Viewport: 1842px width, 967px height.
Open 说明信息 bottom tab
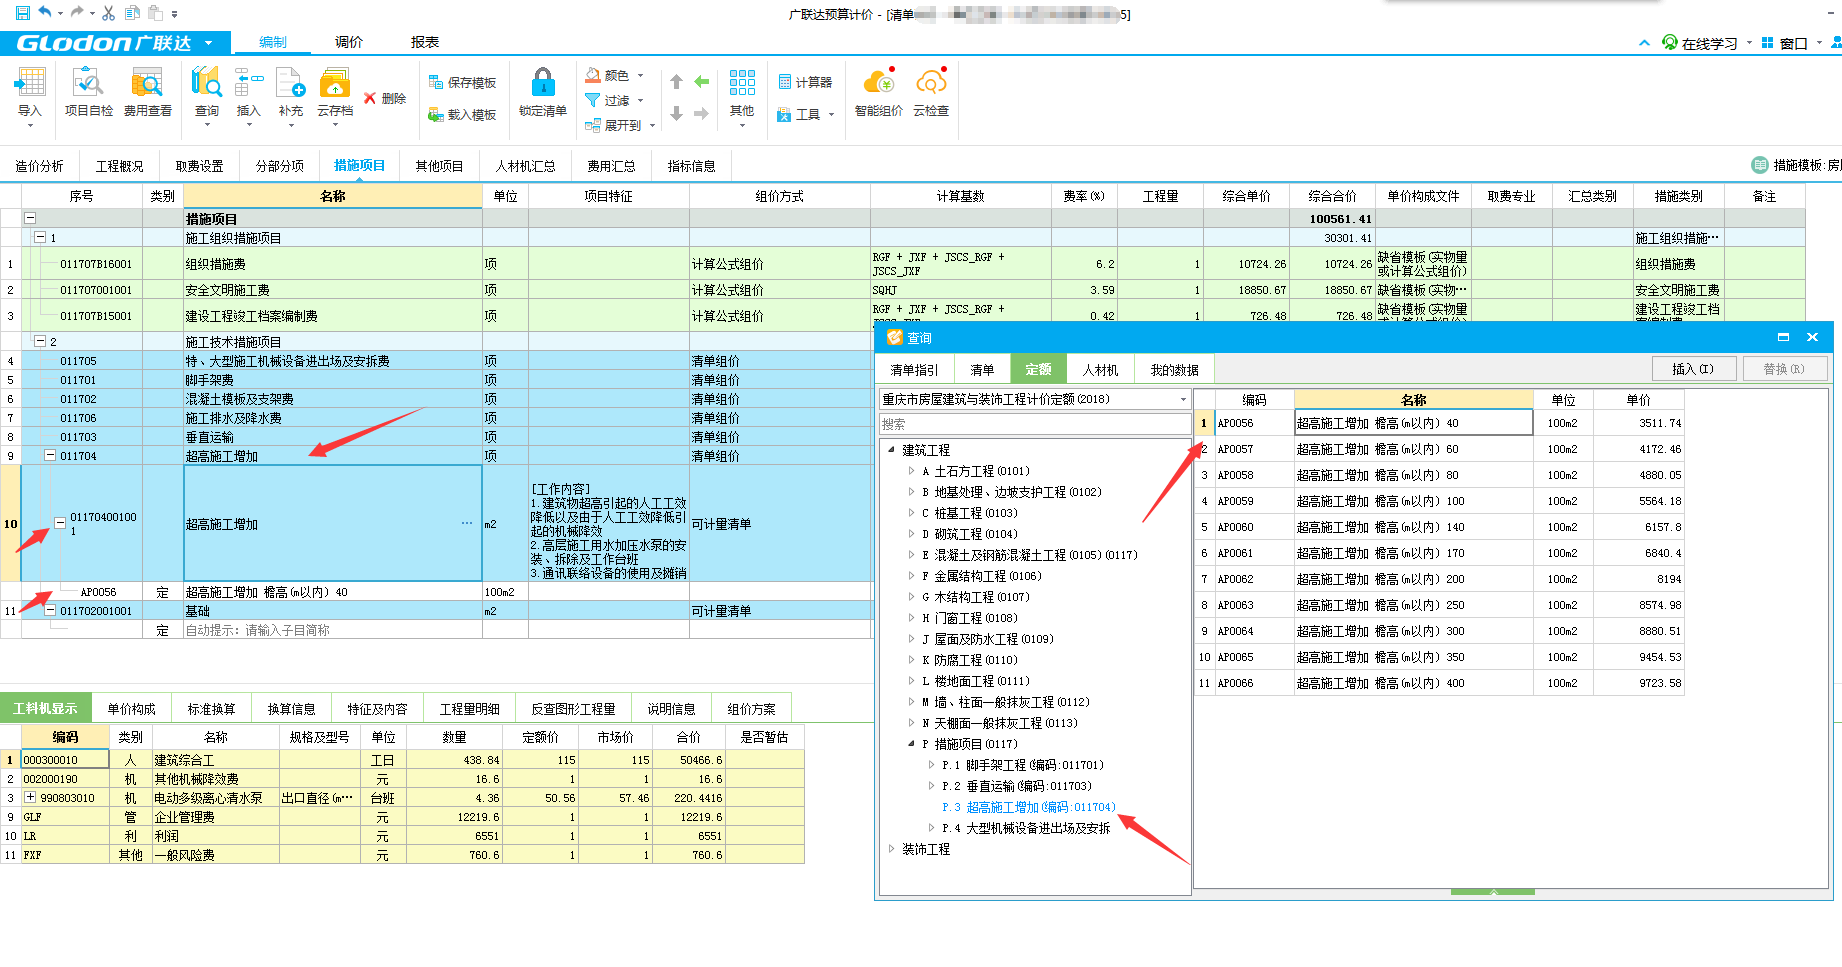671,708
